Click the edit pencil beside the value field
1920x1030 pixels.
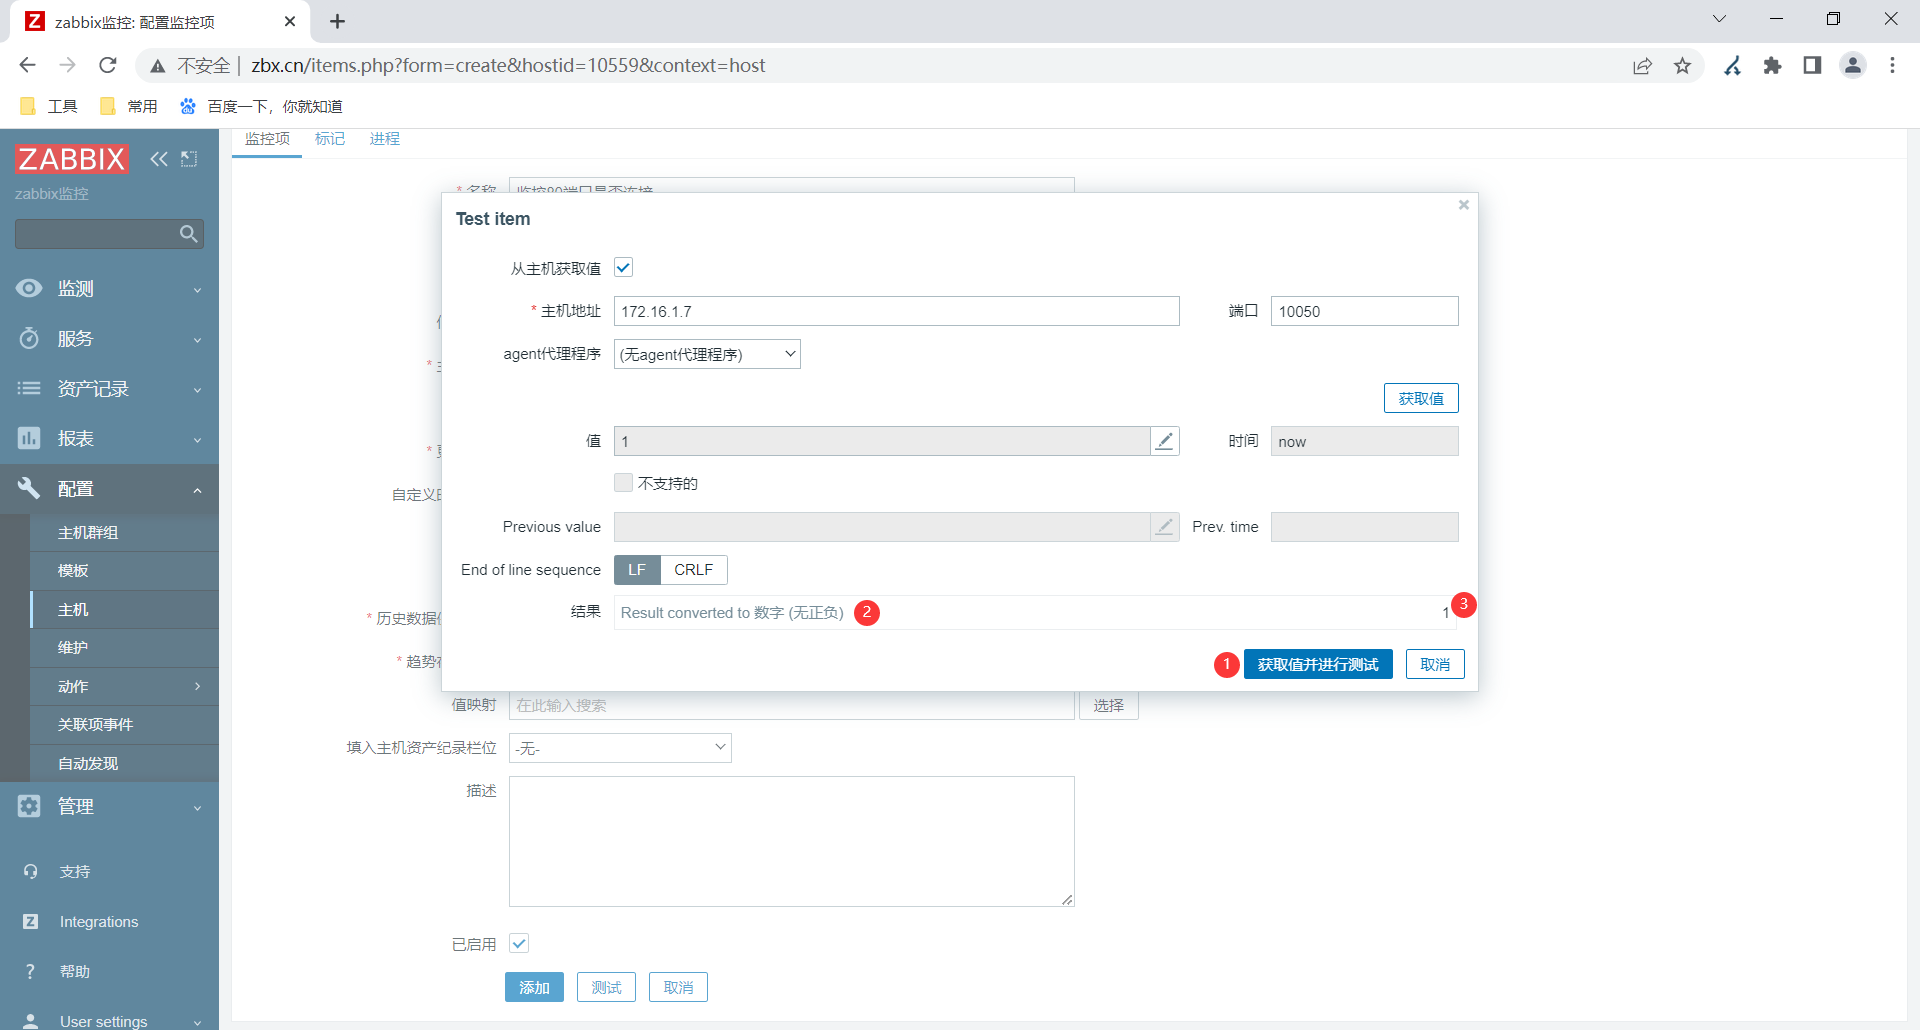point(1164,441)
